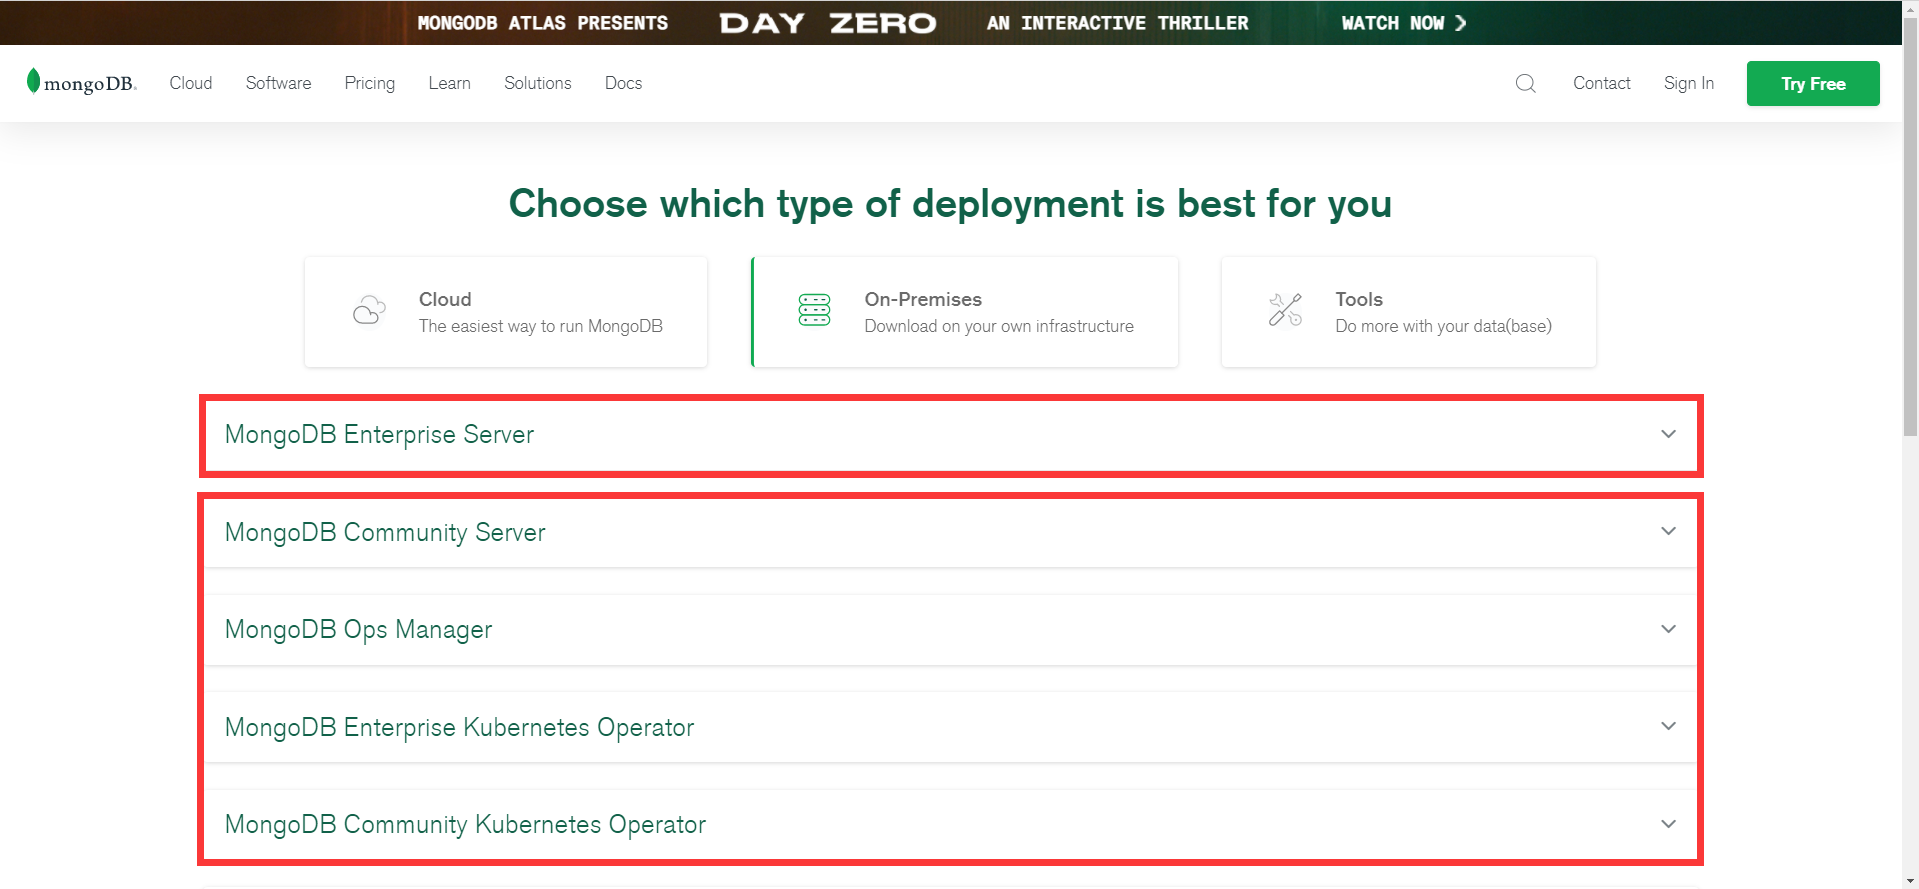The width and height of the screenshot is (1919, 889).
Task: Open the Solutions navigation menu
Action: [x=538, y=83]
